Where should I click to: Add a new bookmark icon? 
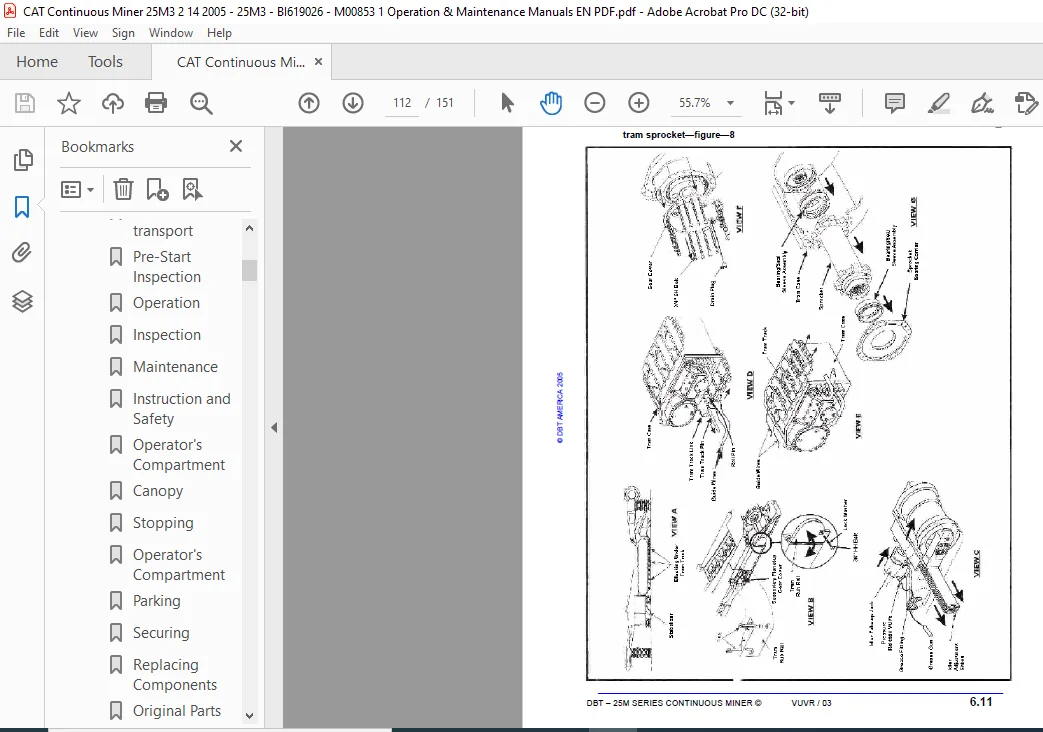(x=157, y=190)
